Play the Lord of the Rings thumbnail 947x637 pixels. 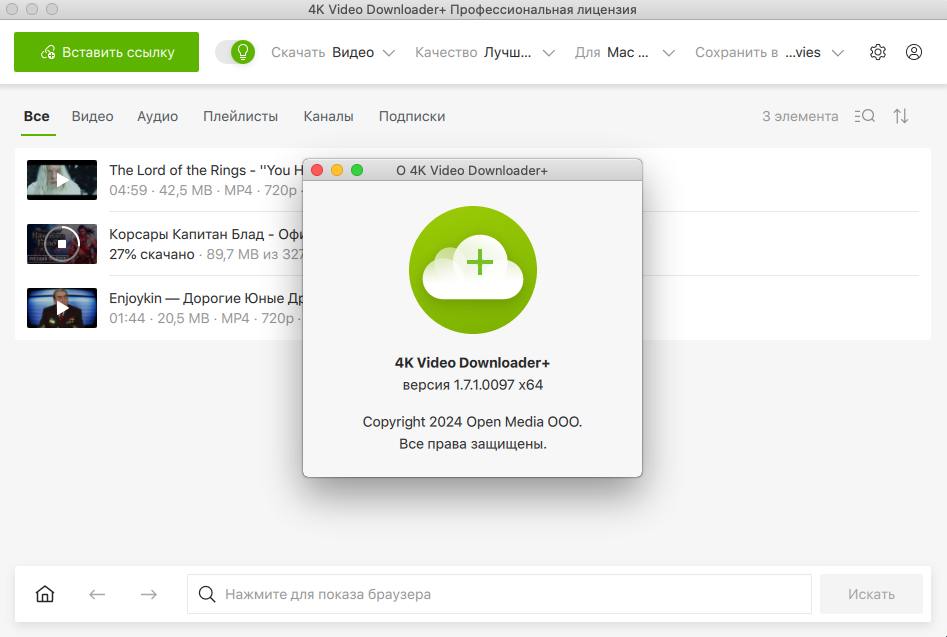62,180
